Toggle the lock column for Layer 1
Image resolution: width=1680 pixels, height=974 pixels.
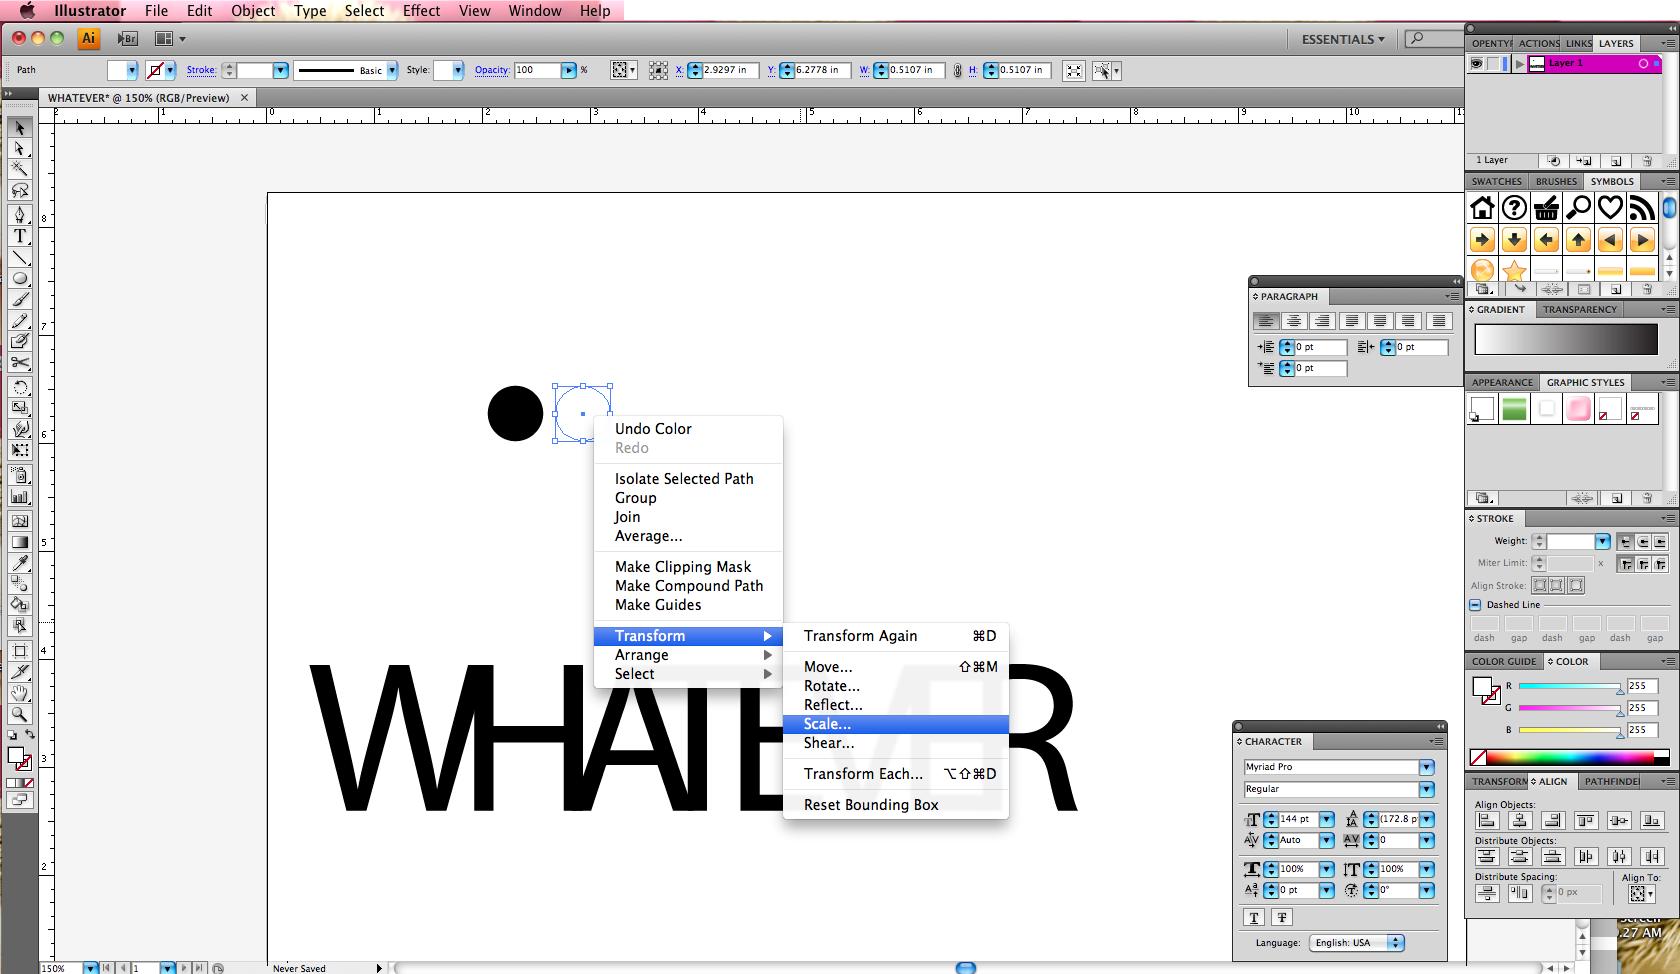coord(1494,63)
